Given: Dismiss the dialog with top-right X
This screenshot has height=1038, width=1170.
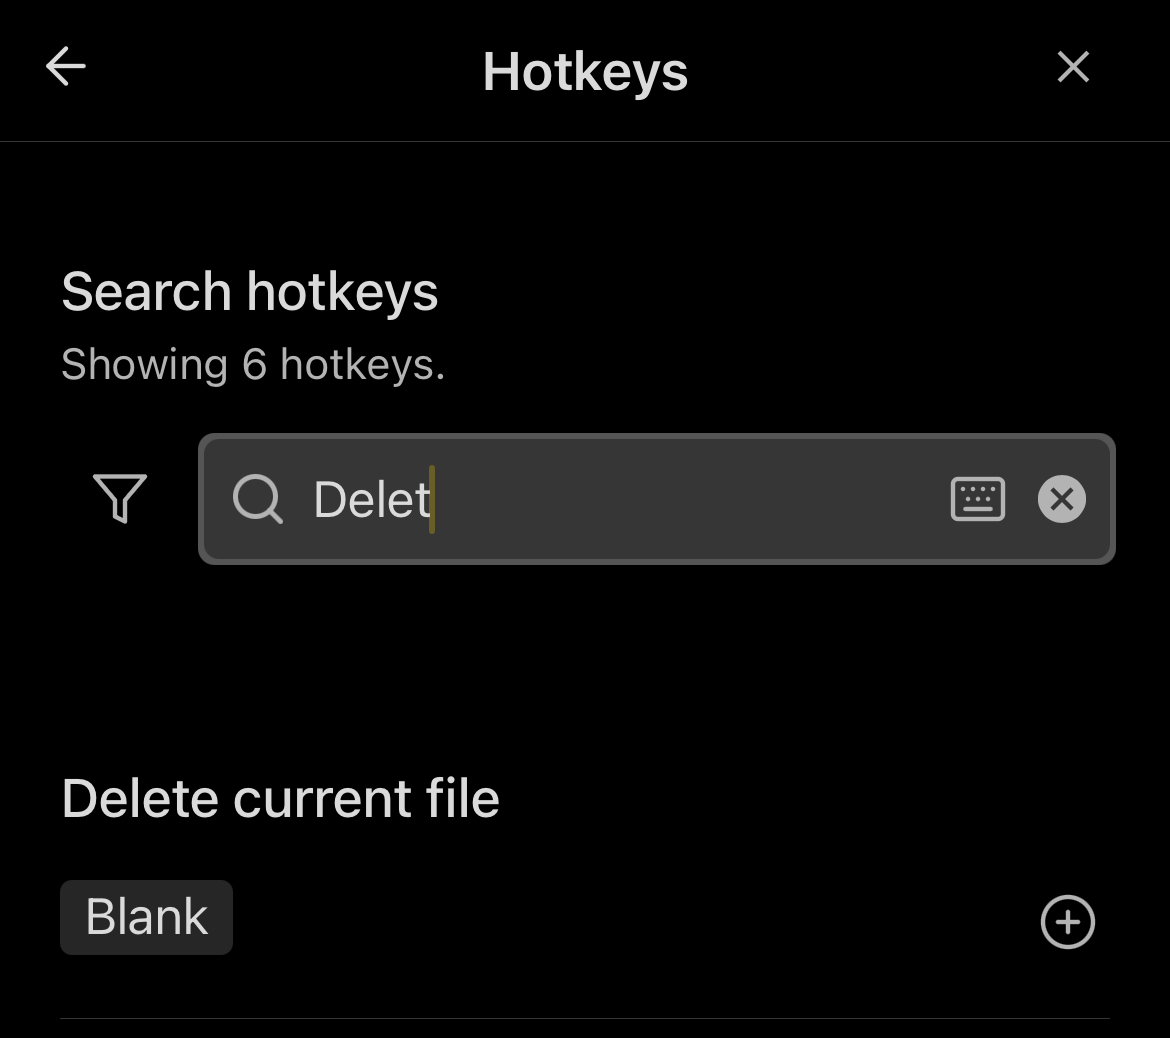Looking at the screenshot, I should tap(1073, 68).
